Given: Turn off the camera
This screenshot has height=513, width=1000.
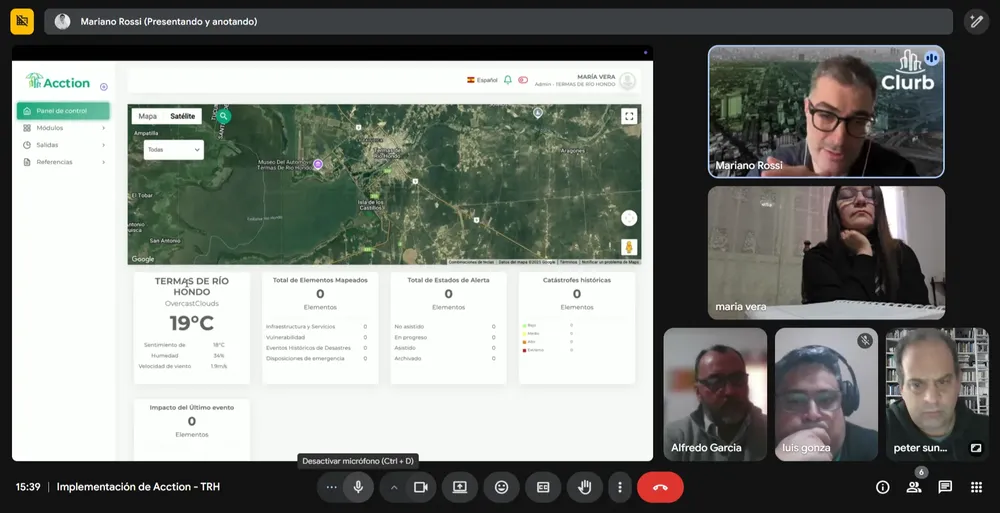Looking at the screenshot, I should [x=421, y=487].
